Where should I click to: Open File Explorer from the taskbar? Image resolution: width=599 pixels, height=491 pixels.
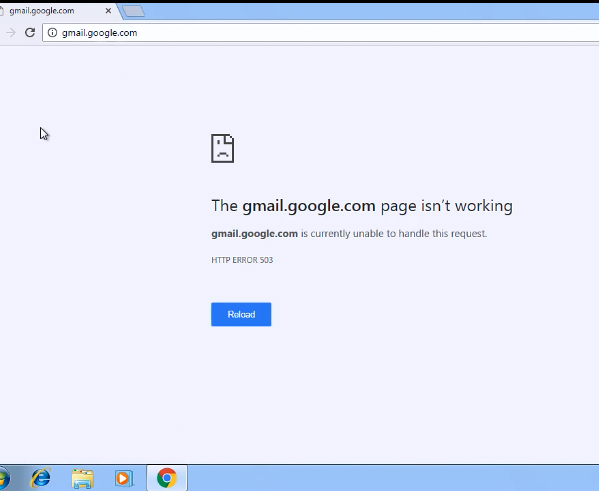point(82,478)
